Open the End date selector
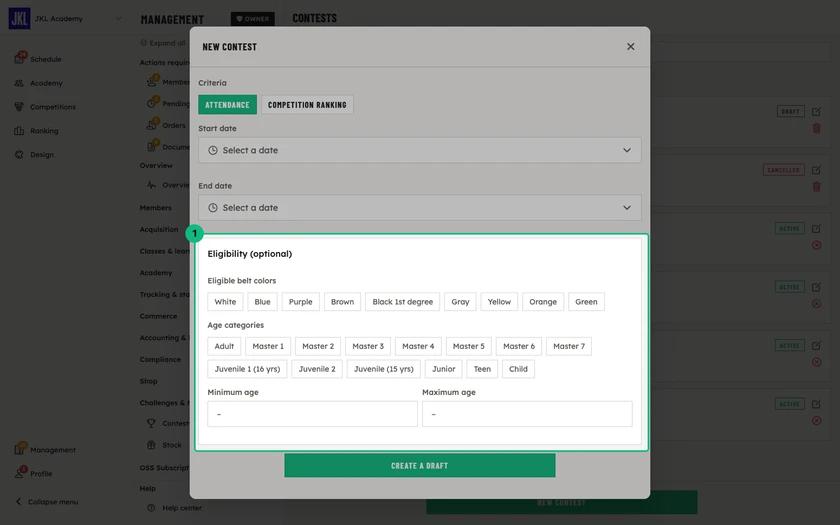Screen dimensions: 840x525 click(419, 207)
